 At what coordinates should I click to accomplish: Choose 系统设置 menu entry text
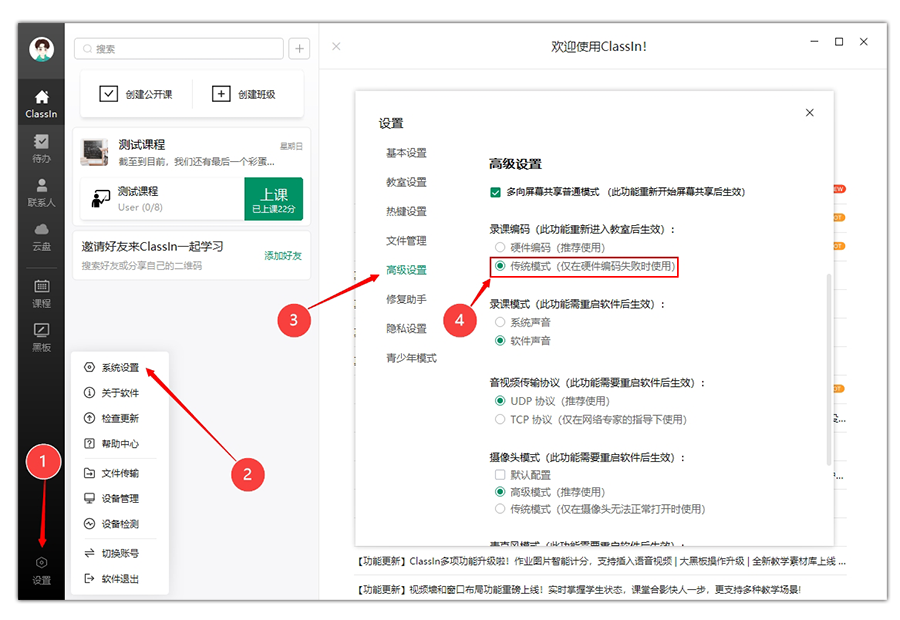121,367
